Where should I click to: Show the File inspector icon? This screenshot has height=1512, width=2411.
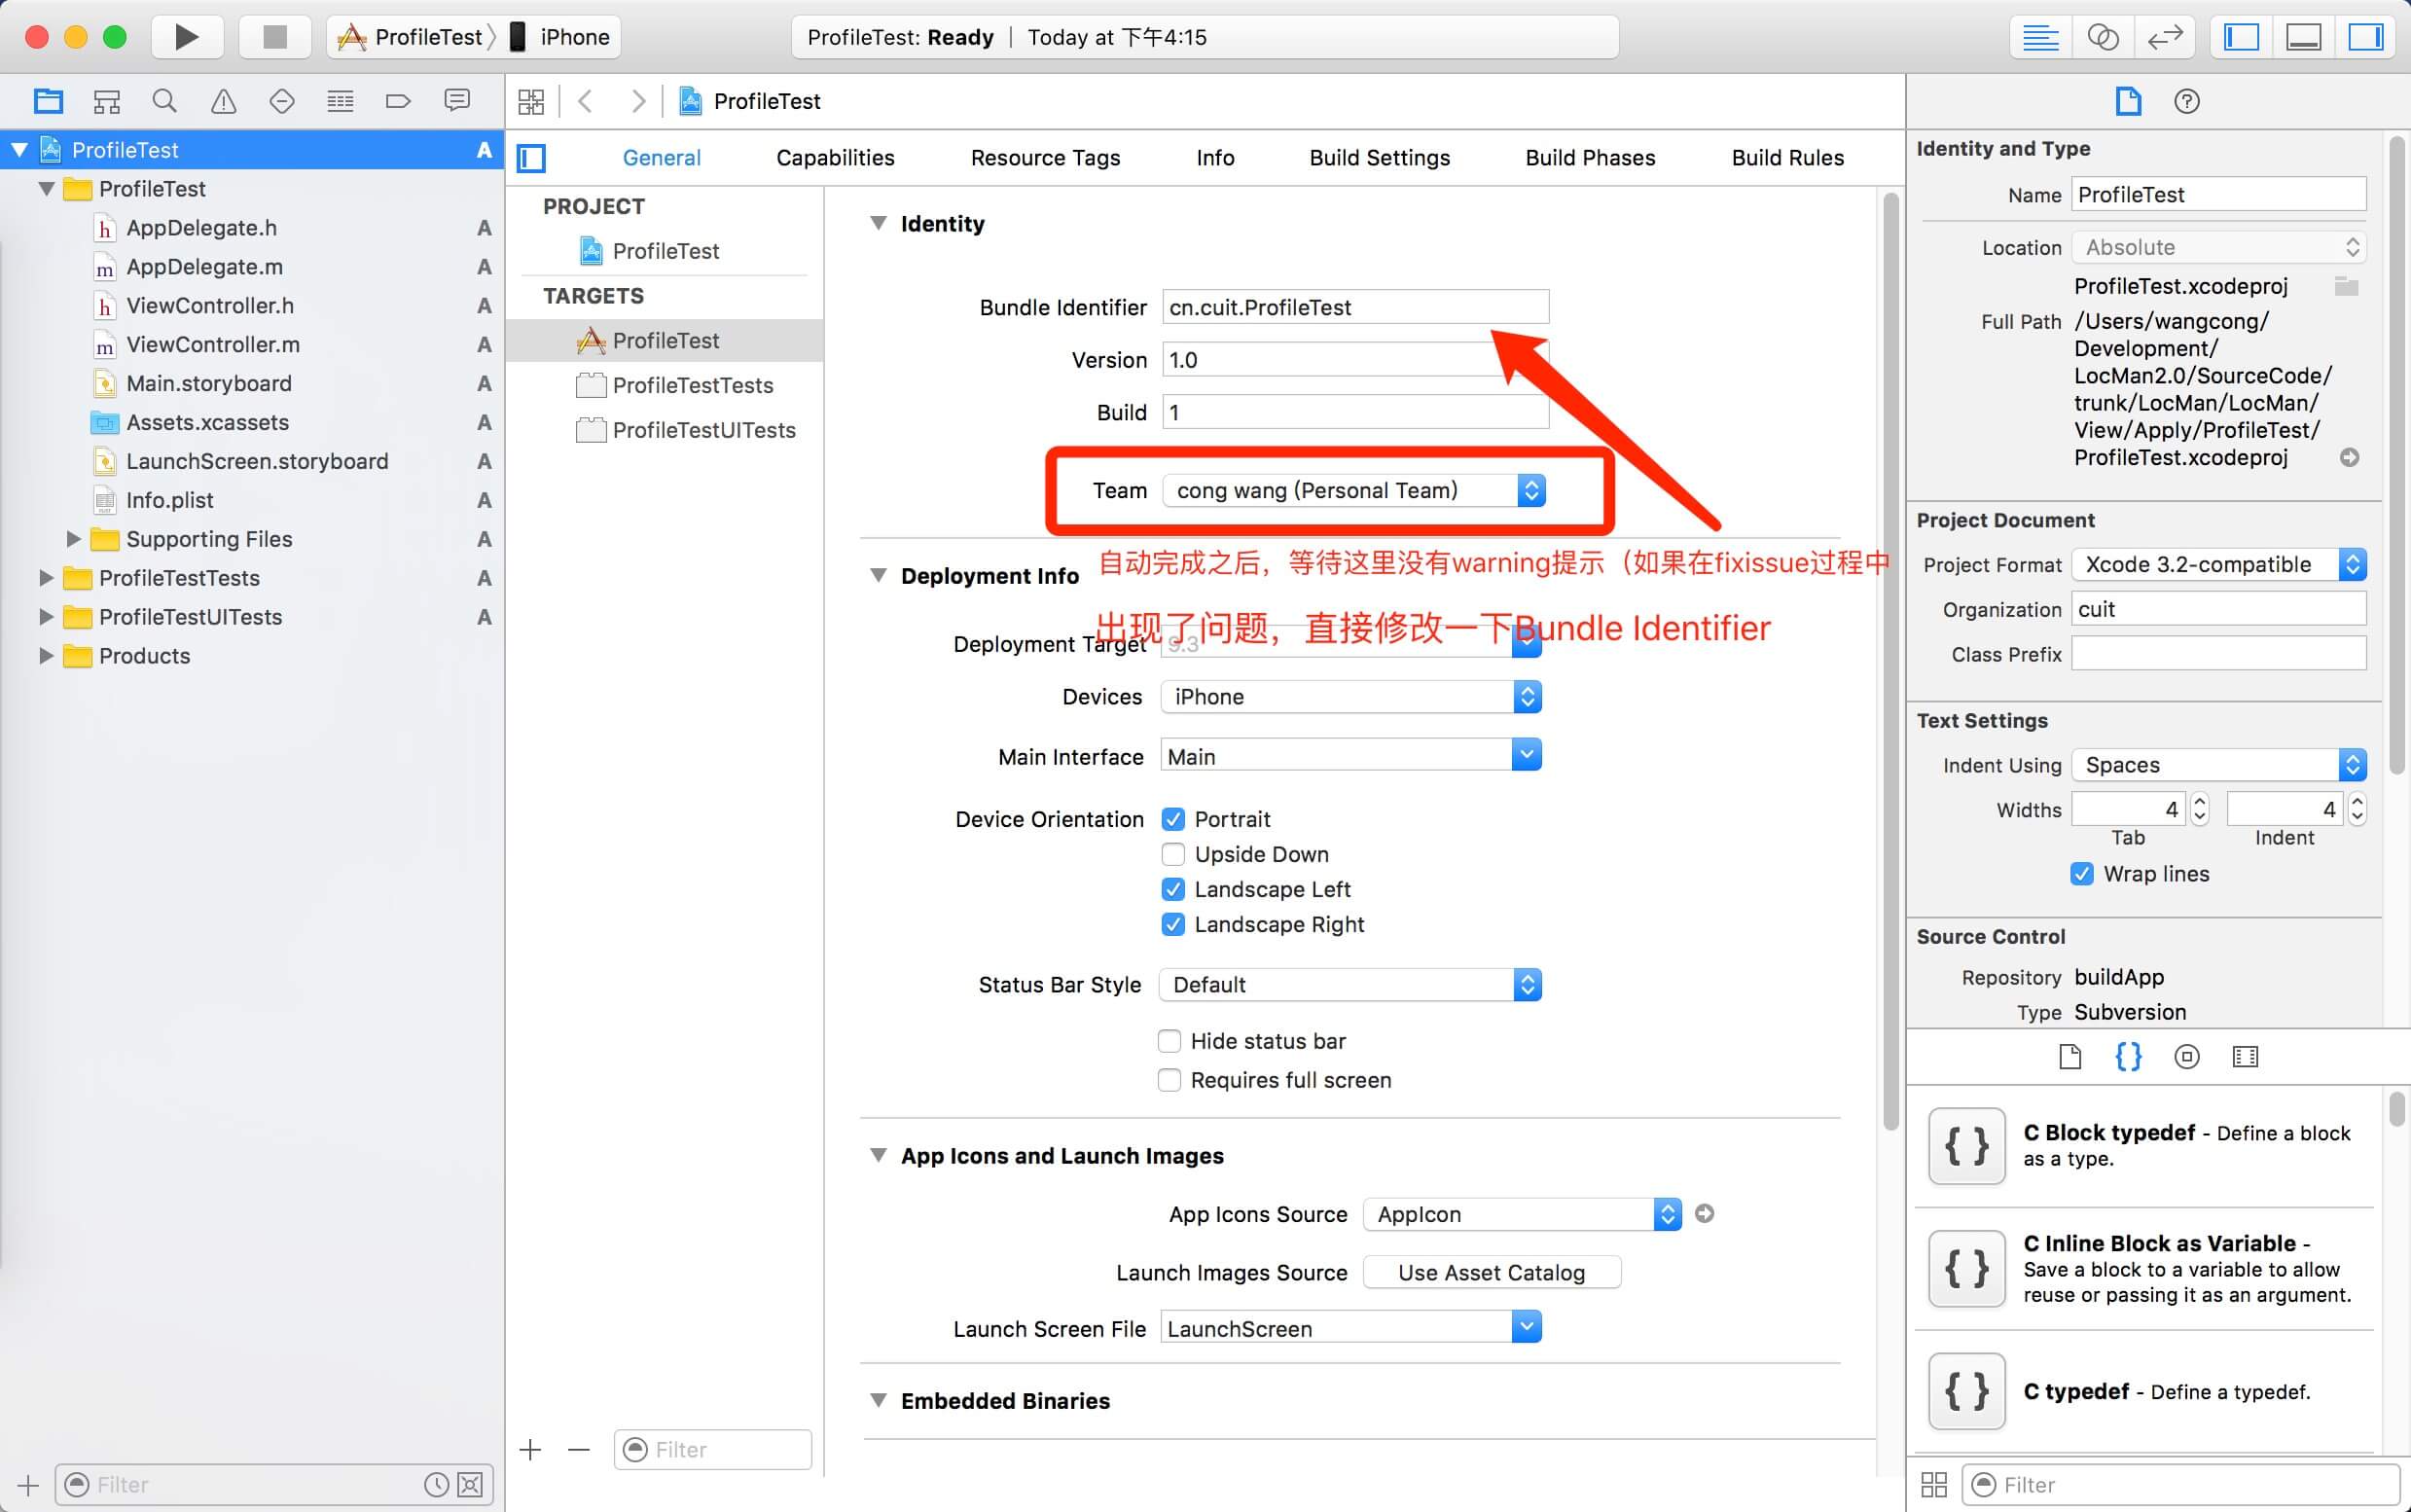coord(2128,101)
